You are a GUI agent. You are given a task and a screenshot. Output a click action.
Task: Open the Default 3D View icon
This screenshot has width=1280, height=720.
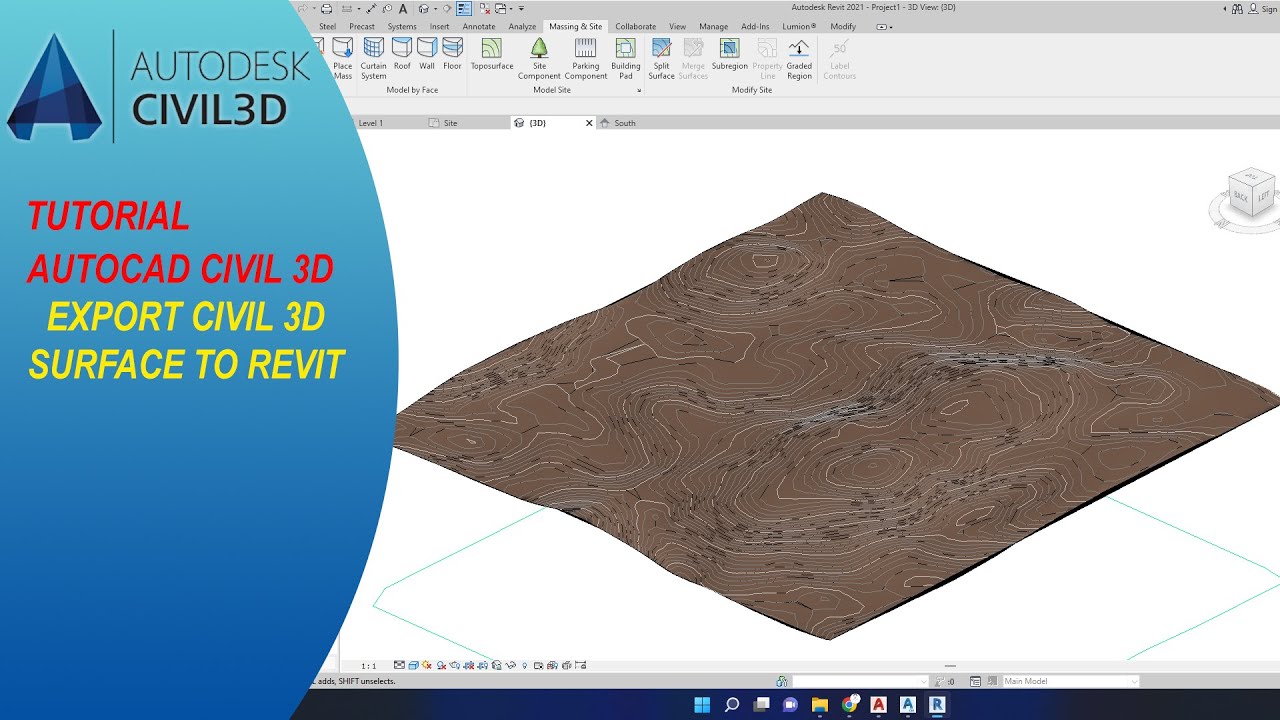pos(424,8)
